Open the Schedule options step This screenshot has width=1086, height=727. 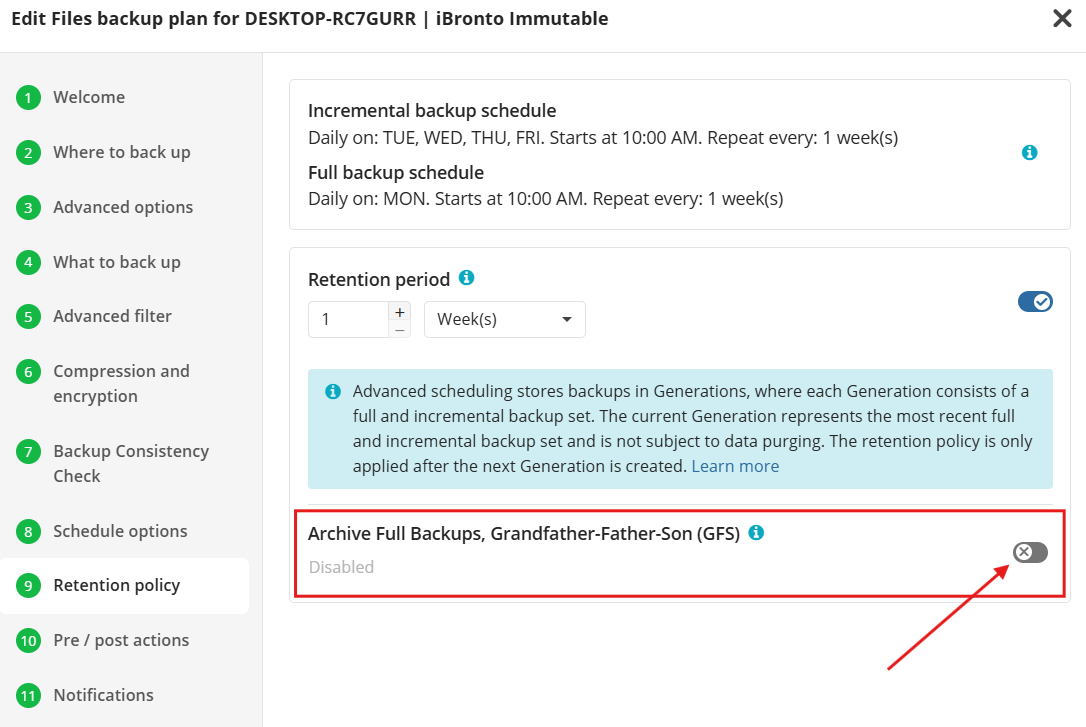[120, 531]
